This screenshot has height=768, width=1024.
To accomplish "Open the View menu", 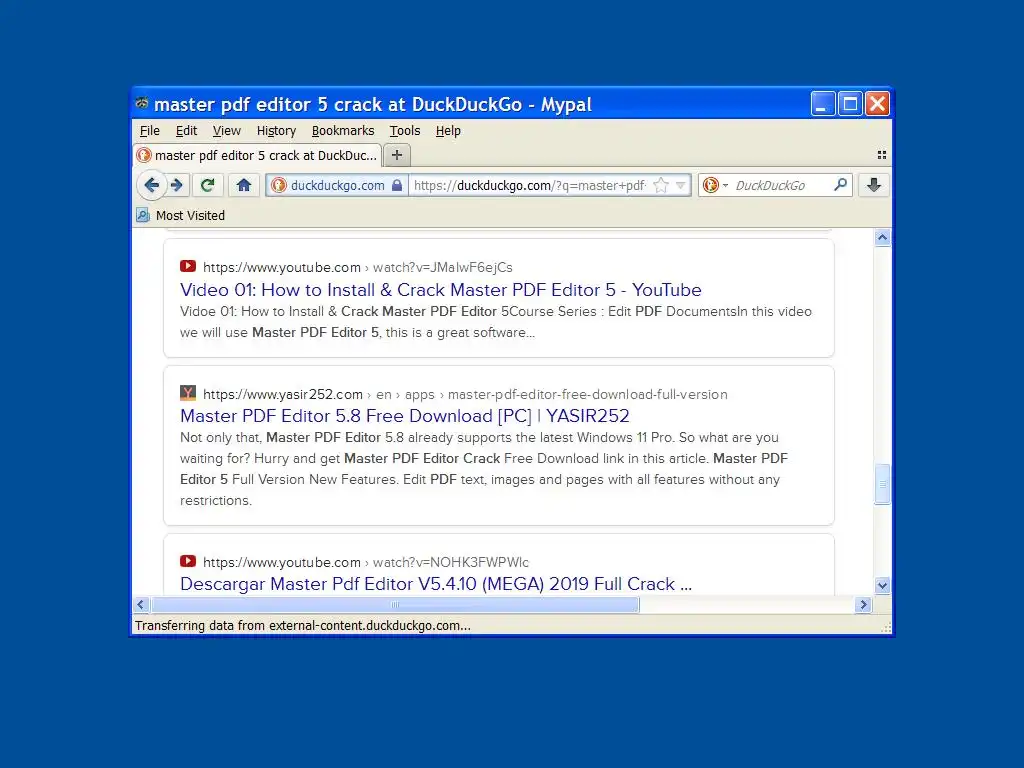I will 227,131.
